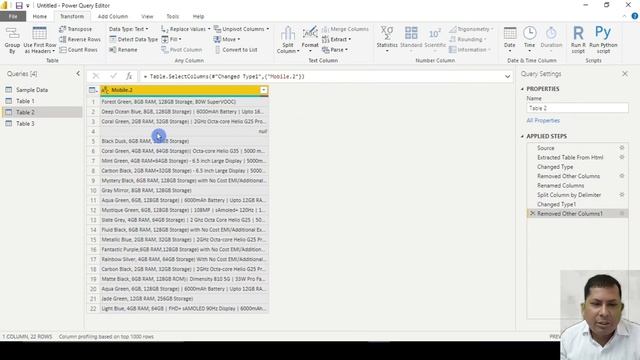This screenshot has height=360, width=640.
Task: Click Run R script
Action: pos(578,40)
